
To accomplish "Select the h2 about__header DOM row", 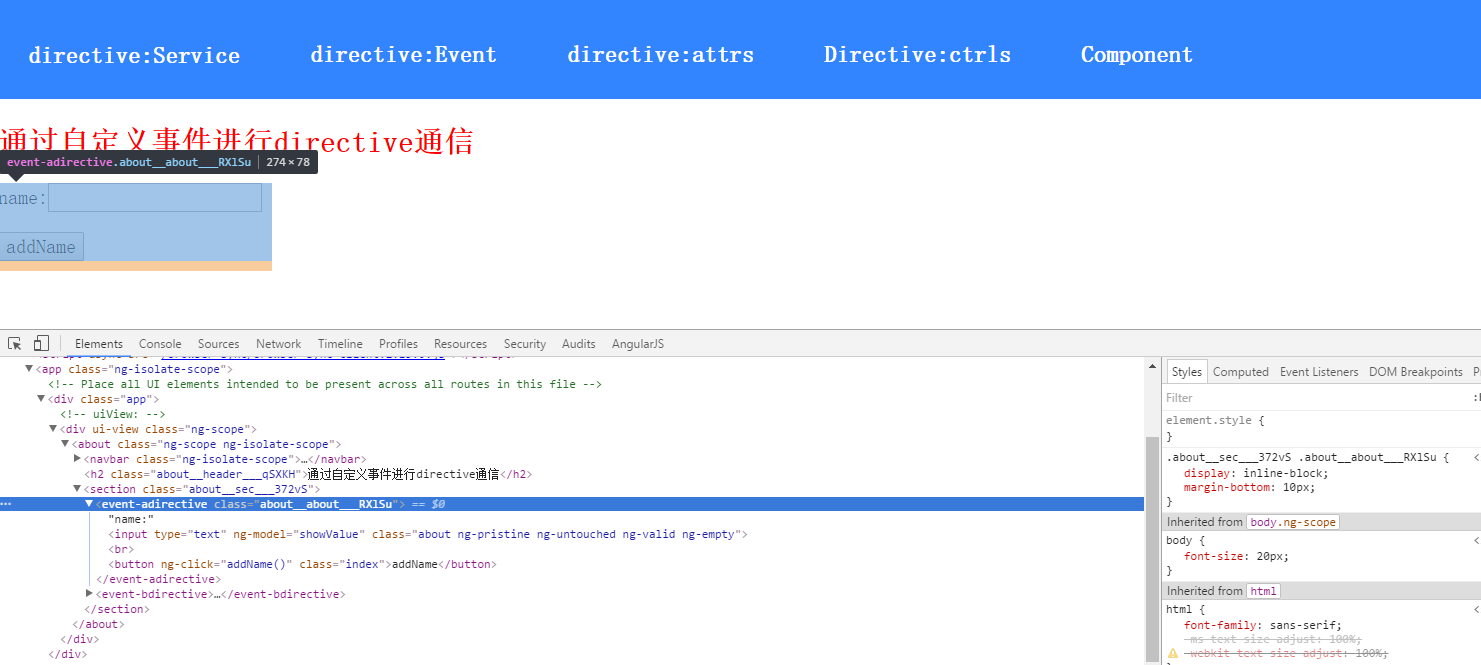I will [x=309, y=475].
